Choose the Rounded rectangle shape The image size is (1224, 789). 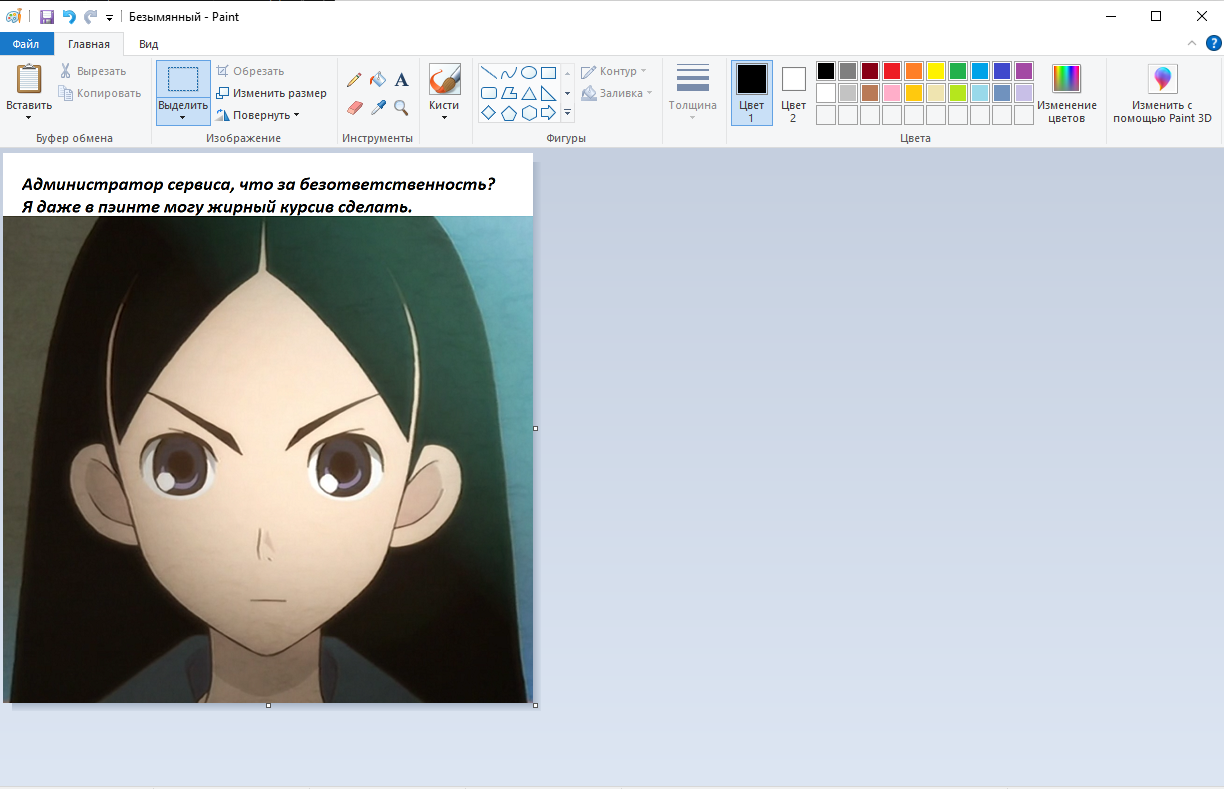coord(489,93)
